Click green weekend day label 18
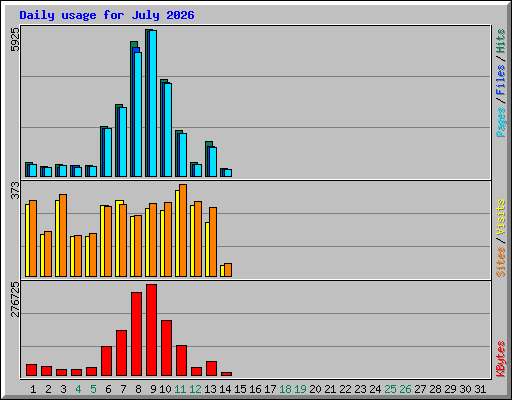512x400 pixels. (285, 389)
